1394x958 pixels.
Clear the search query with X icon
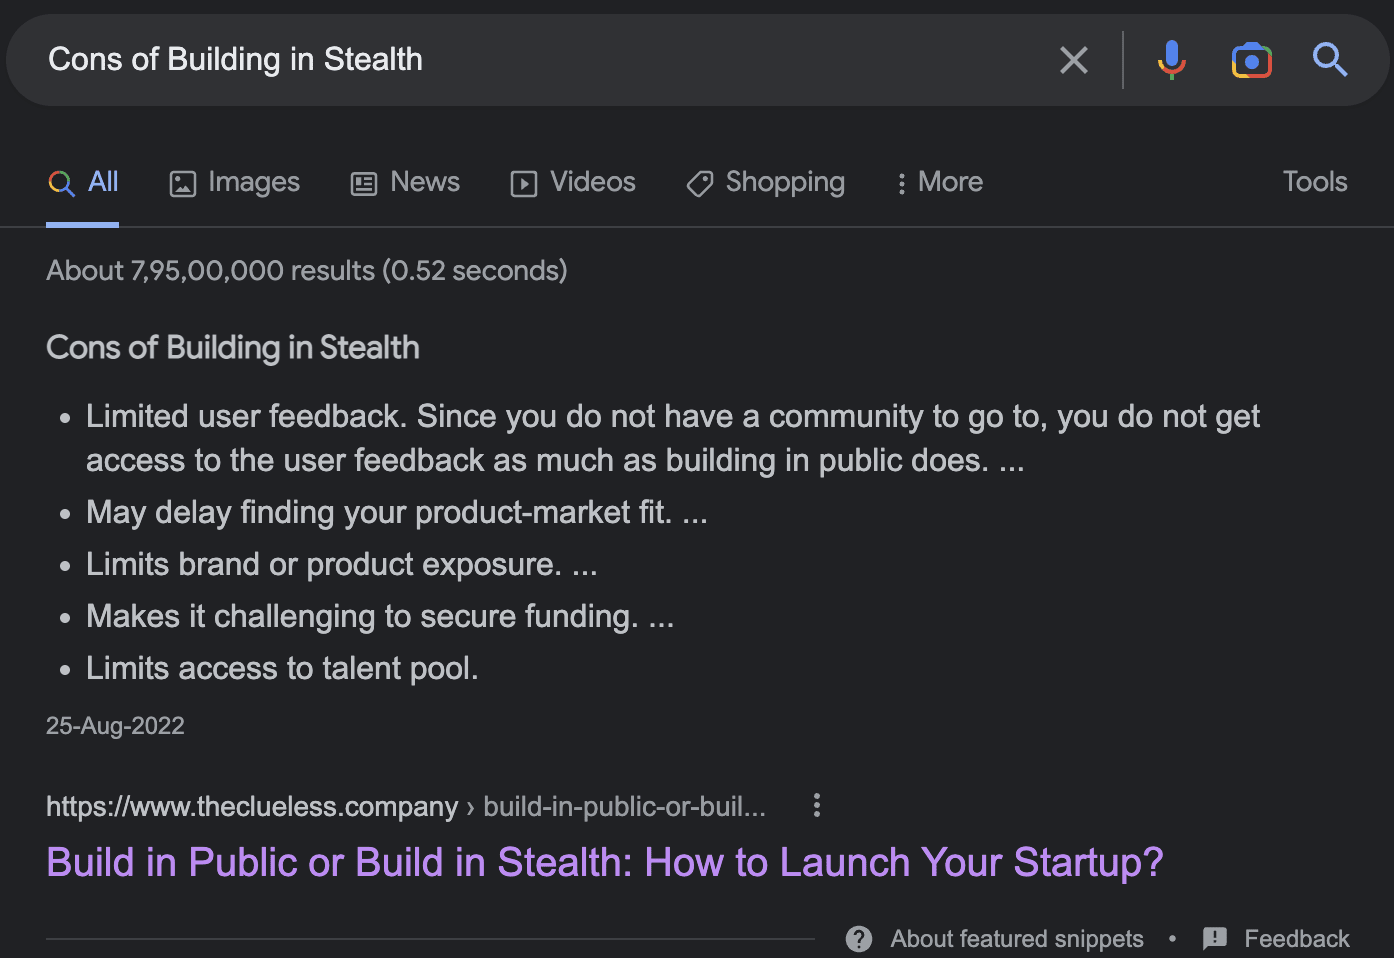tap(1073, 60)
